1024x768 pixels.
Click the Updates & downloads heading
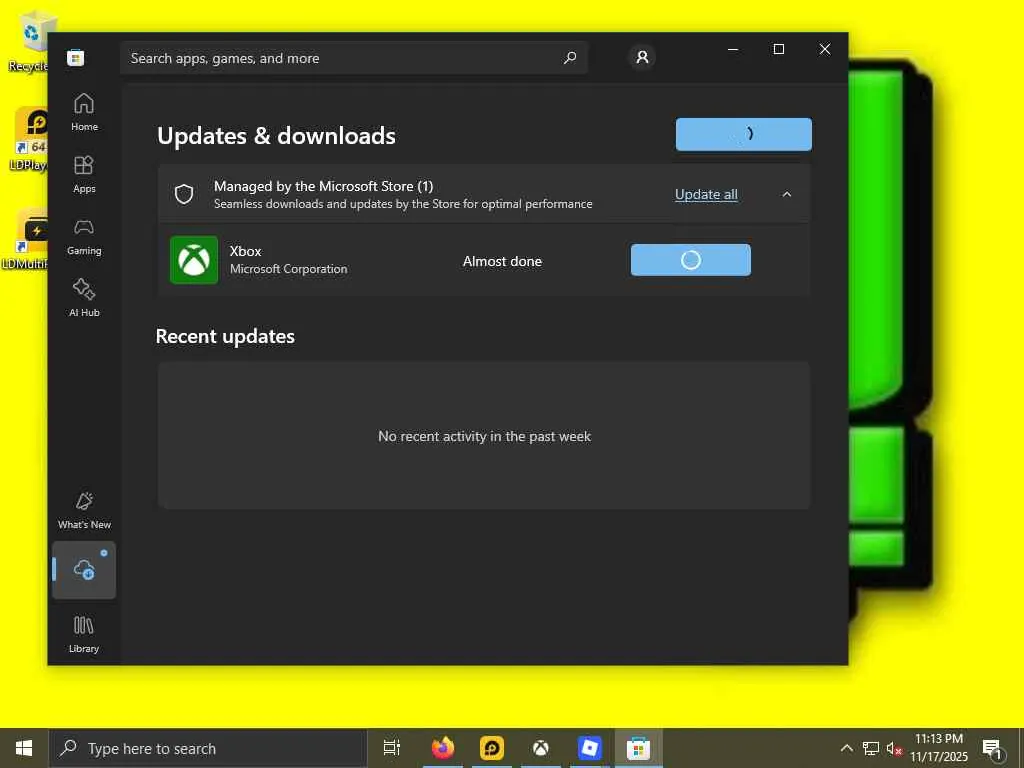tap(276, 135)
